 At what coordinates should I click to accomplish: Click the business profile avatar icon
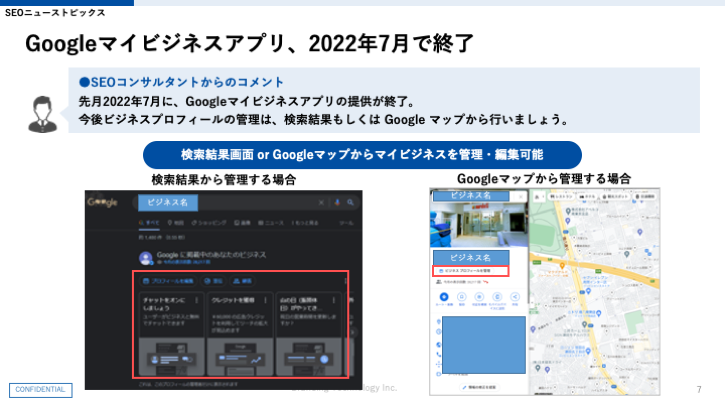click(146, 258)
